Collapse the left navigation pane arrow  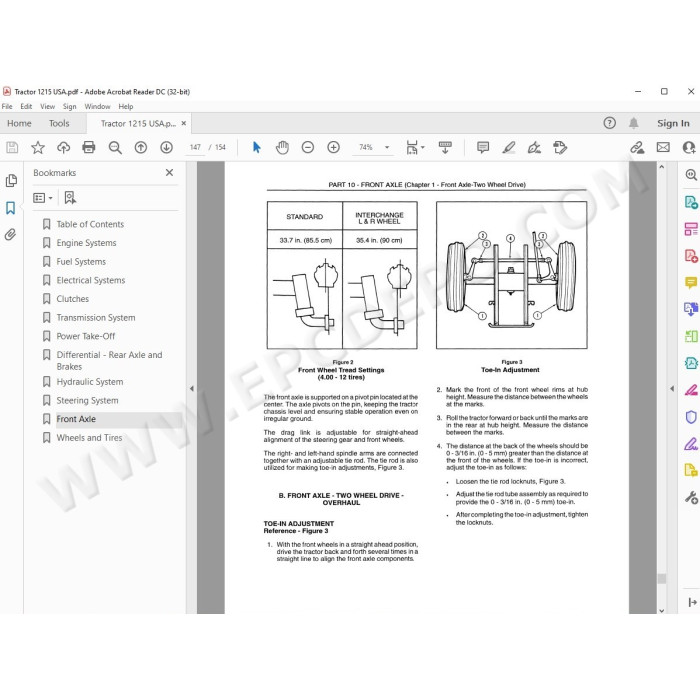tap(192, 389)
